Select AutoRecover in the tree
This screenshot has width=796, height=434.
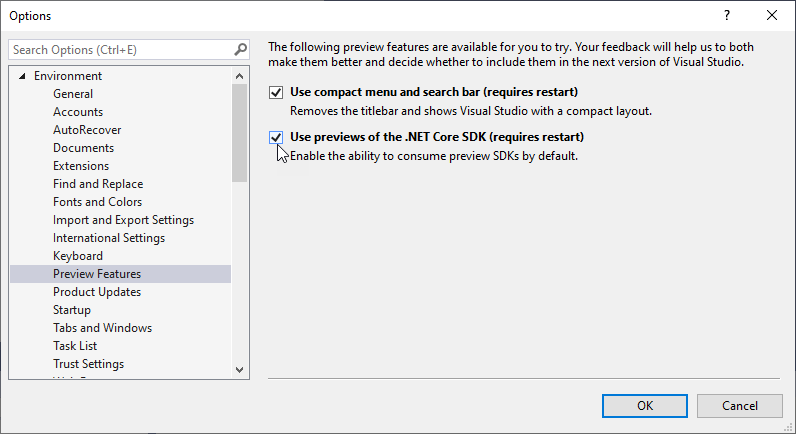pyautogui.click(x=87, y=130)
